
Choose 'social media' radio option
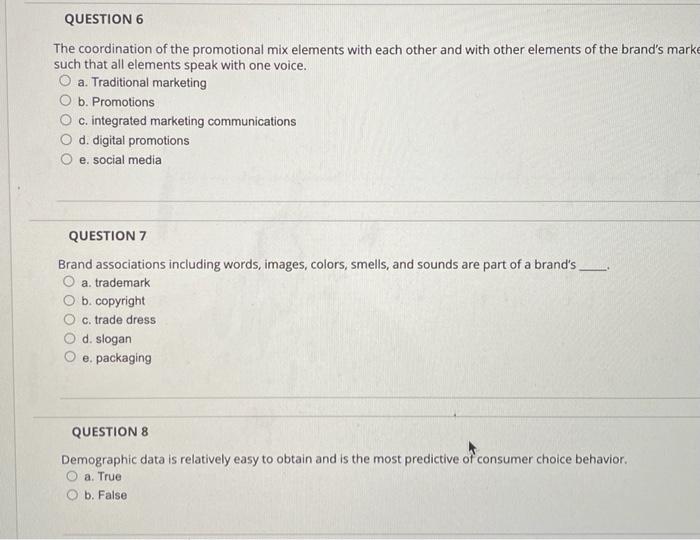coord(67,159)
